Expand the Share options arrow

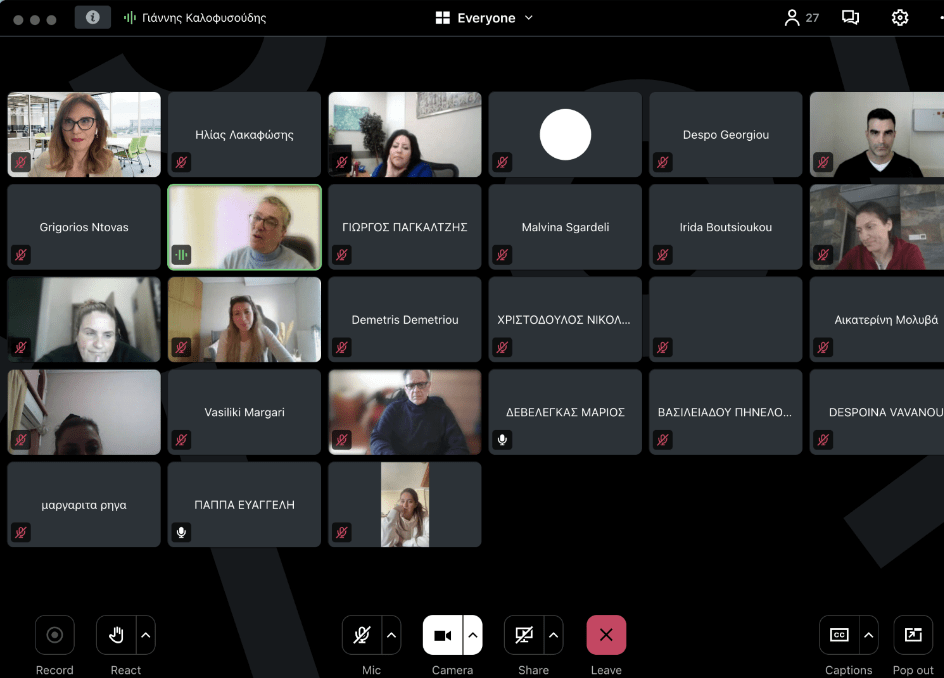coord(553,635)
